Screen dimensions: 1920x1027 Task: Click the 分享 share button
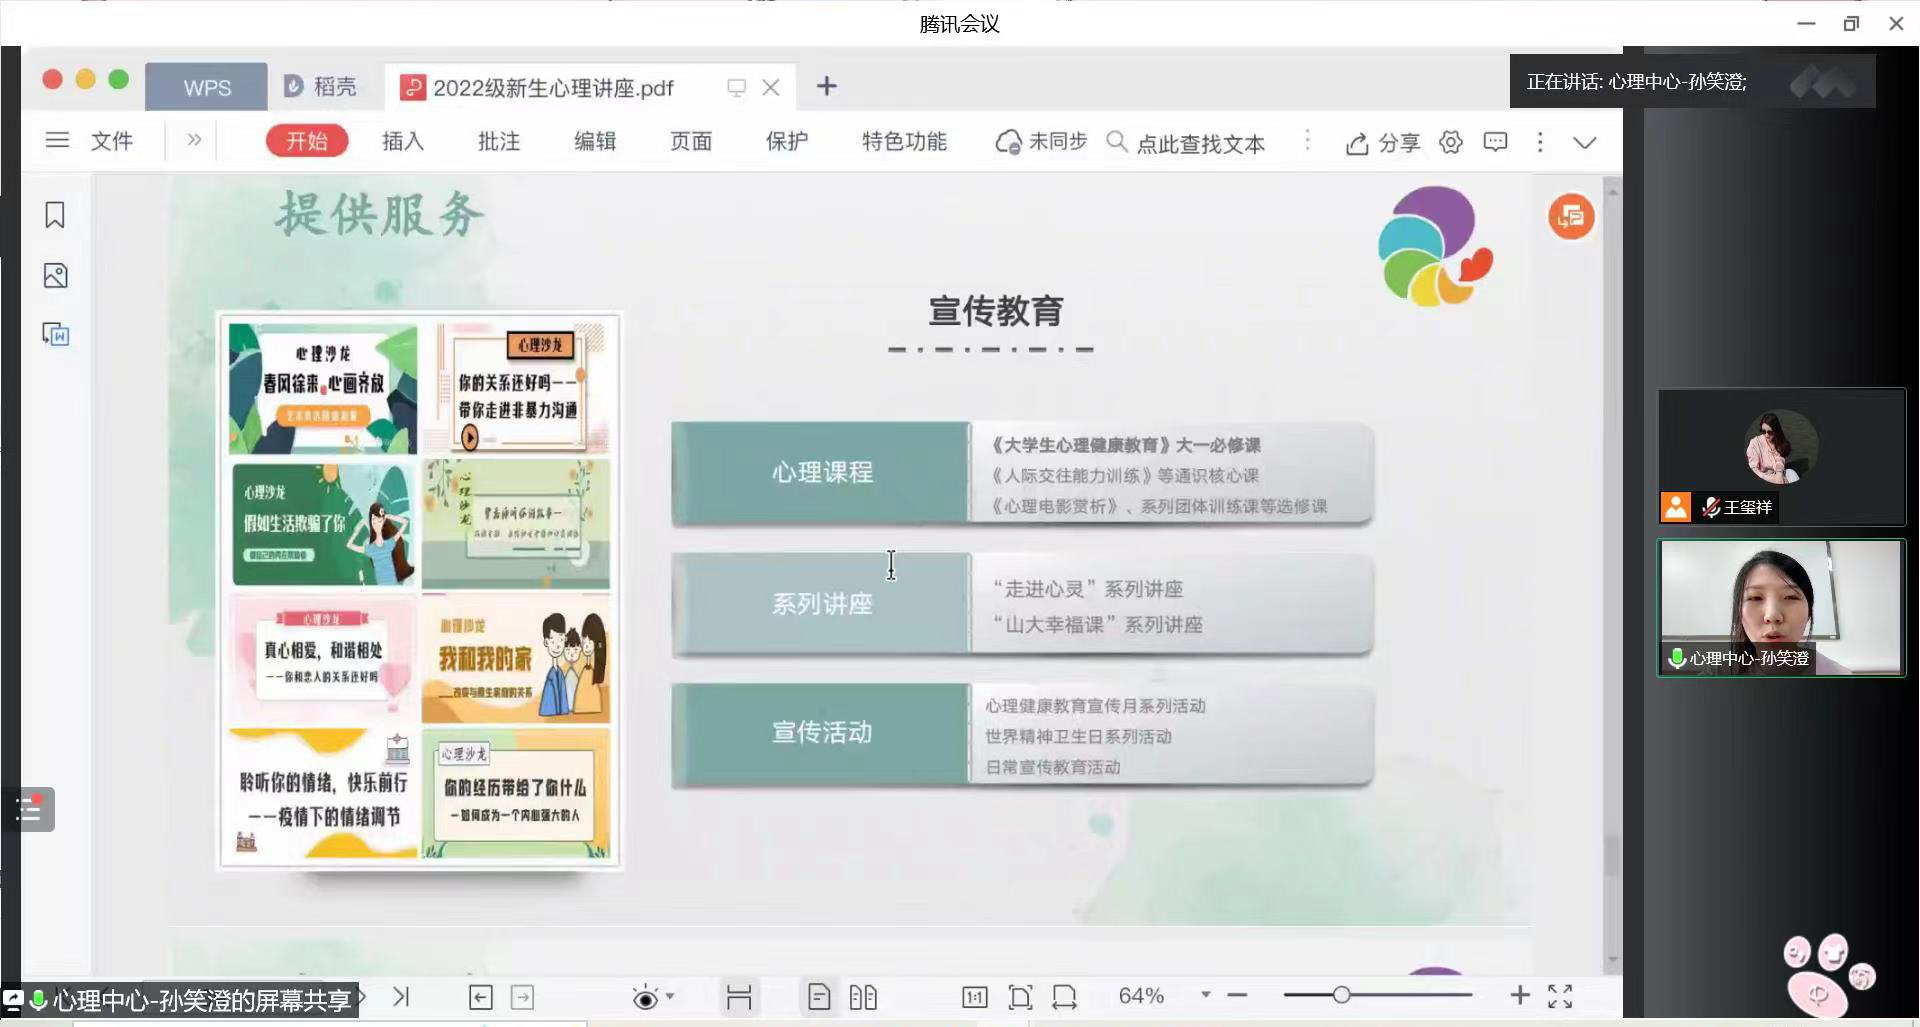[x=1383, y=143]
